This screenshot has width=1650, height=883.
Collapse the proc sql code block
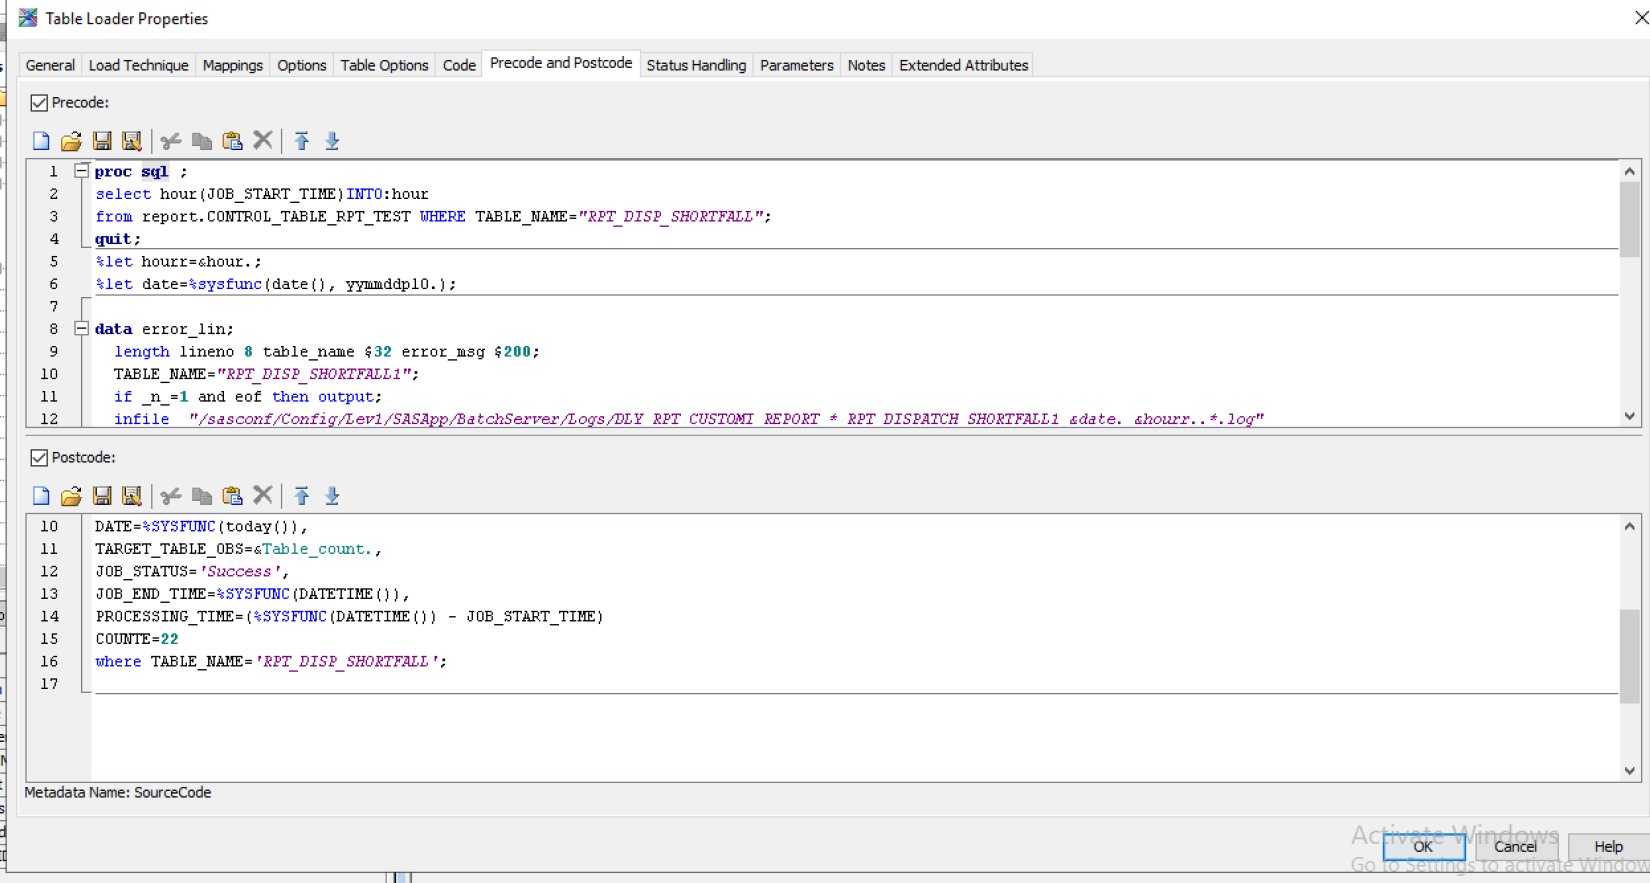click(82, 171)
